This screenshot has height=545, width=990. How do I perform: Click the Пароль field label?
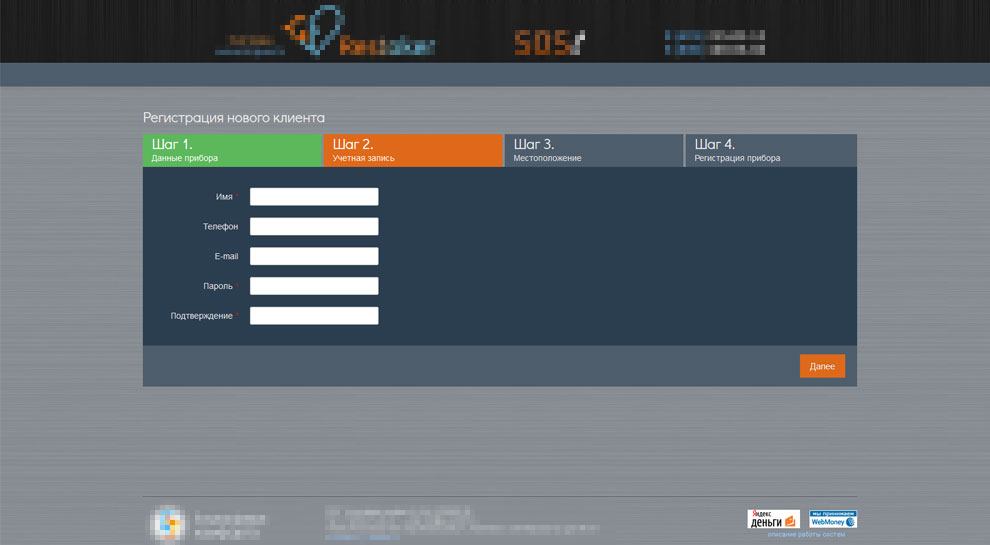[217, 287]
